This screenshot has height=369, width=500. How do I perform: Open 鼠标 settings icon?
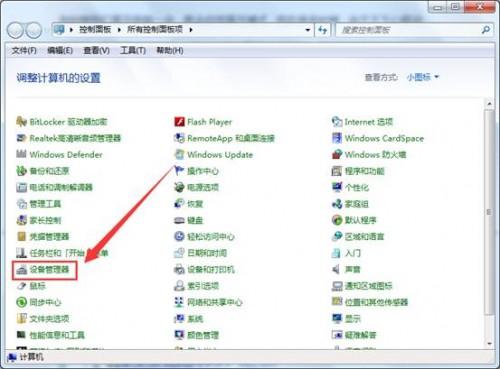(x=21, y=286)
